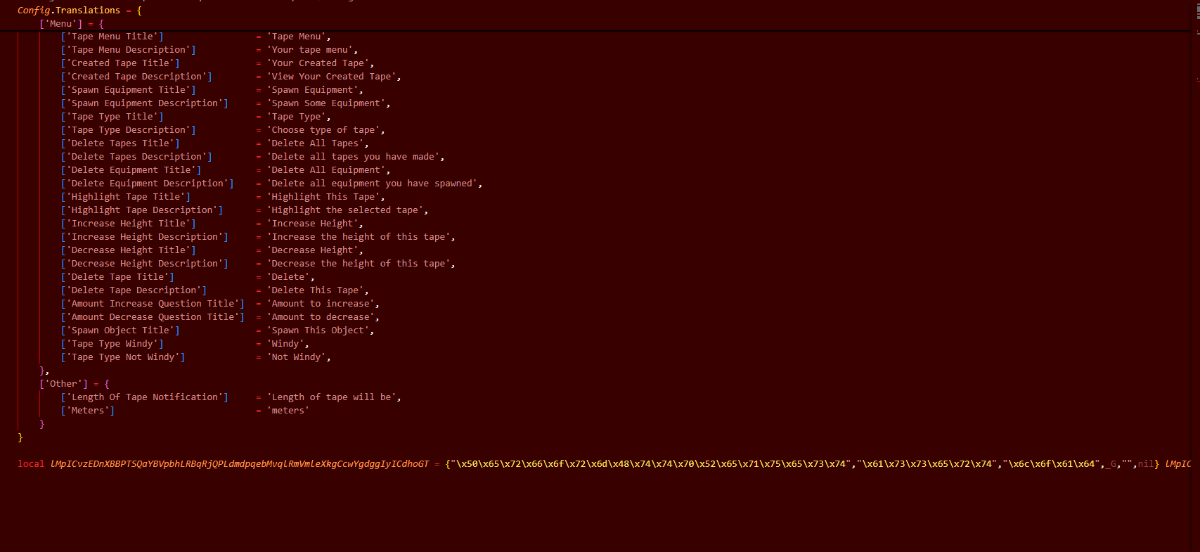Click the 'Increase Height' string value
1200x552 pixels.
(x=309, y=223)
